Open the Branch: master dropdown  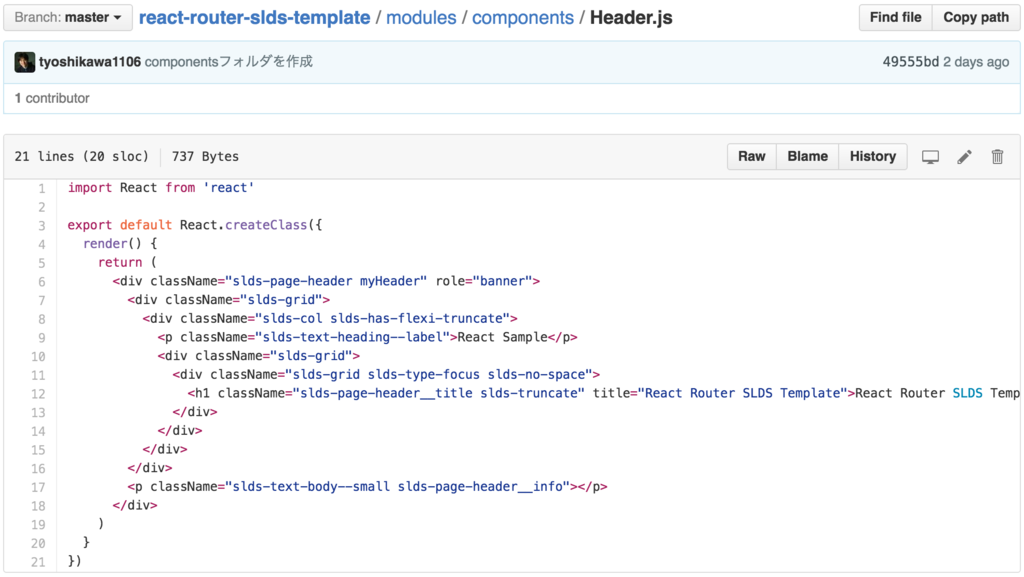click(x=67, y=16)
